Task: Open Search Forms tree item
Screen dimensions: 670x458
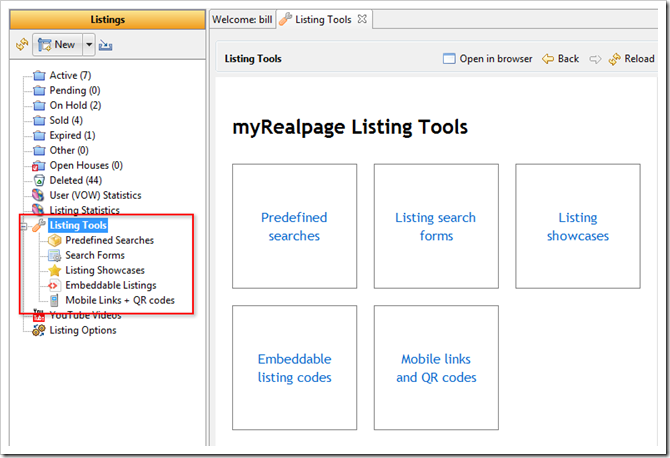Action: pos(95,255)
